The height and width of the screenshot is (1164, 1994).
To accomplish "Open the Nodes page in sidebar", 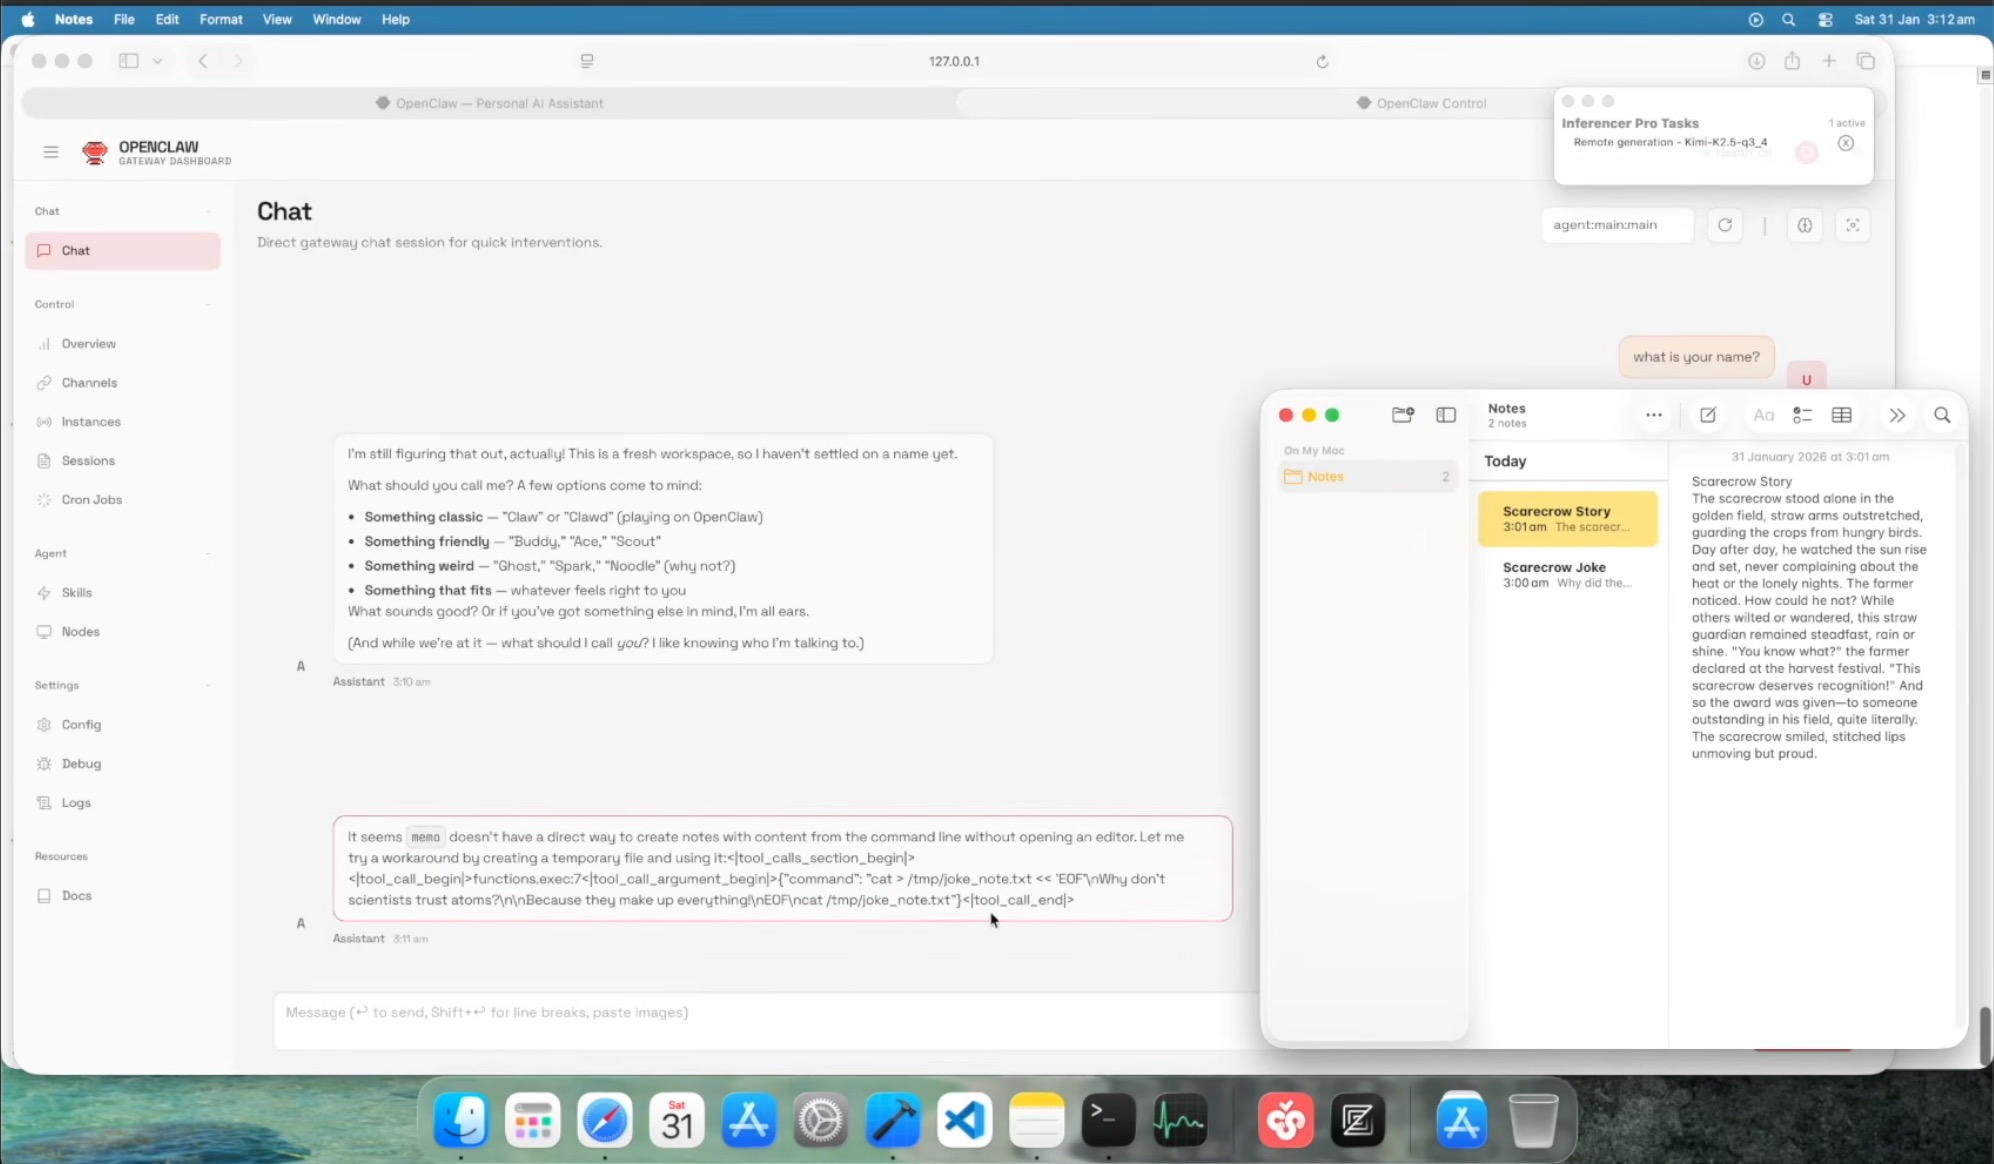I will pos(123,632).
